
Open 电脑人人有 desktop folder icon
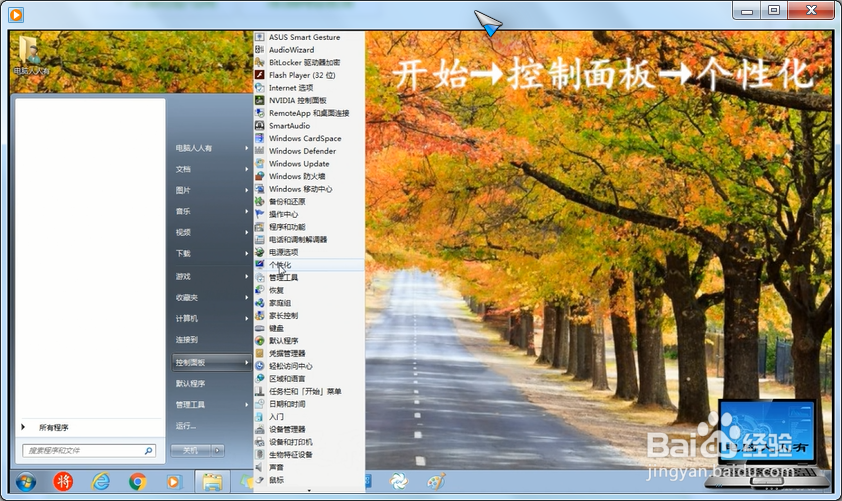coord(31,55)
